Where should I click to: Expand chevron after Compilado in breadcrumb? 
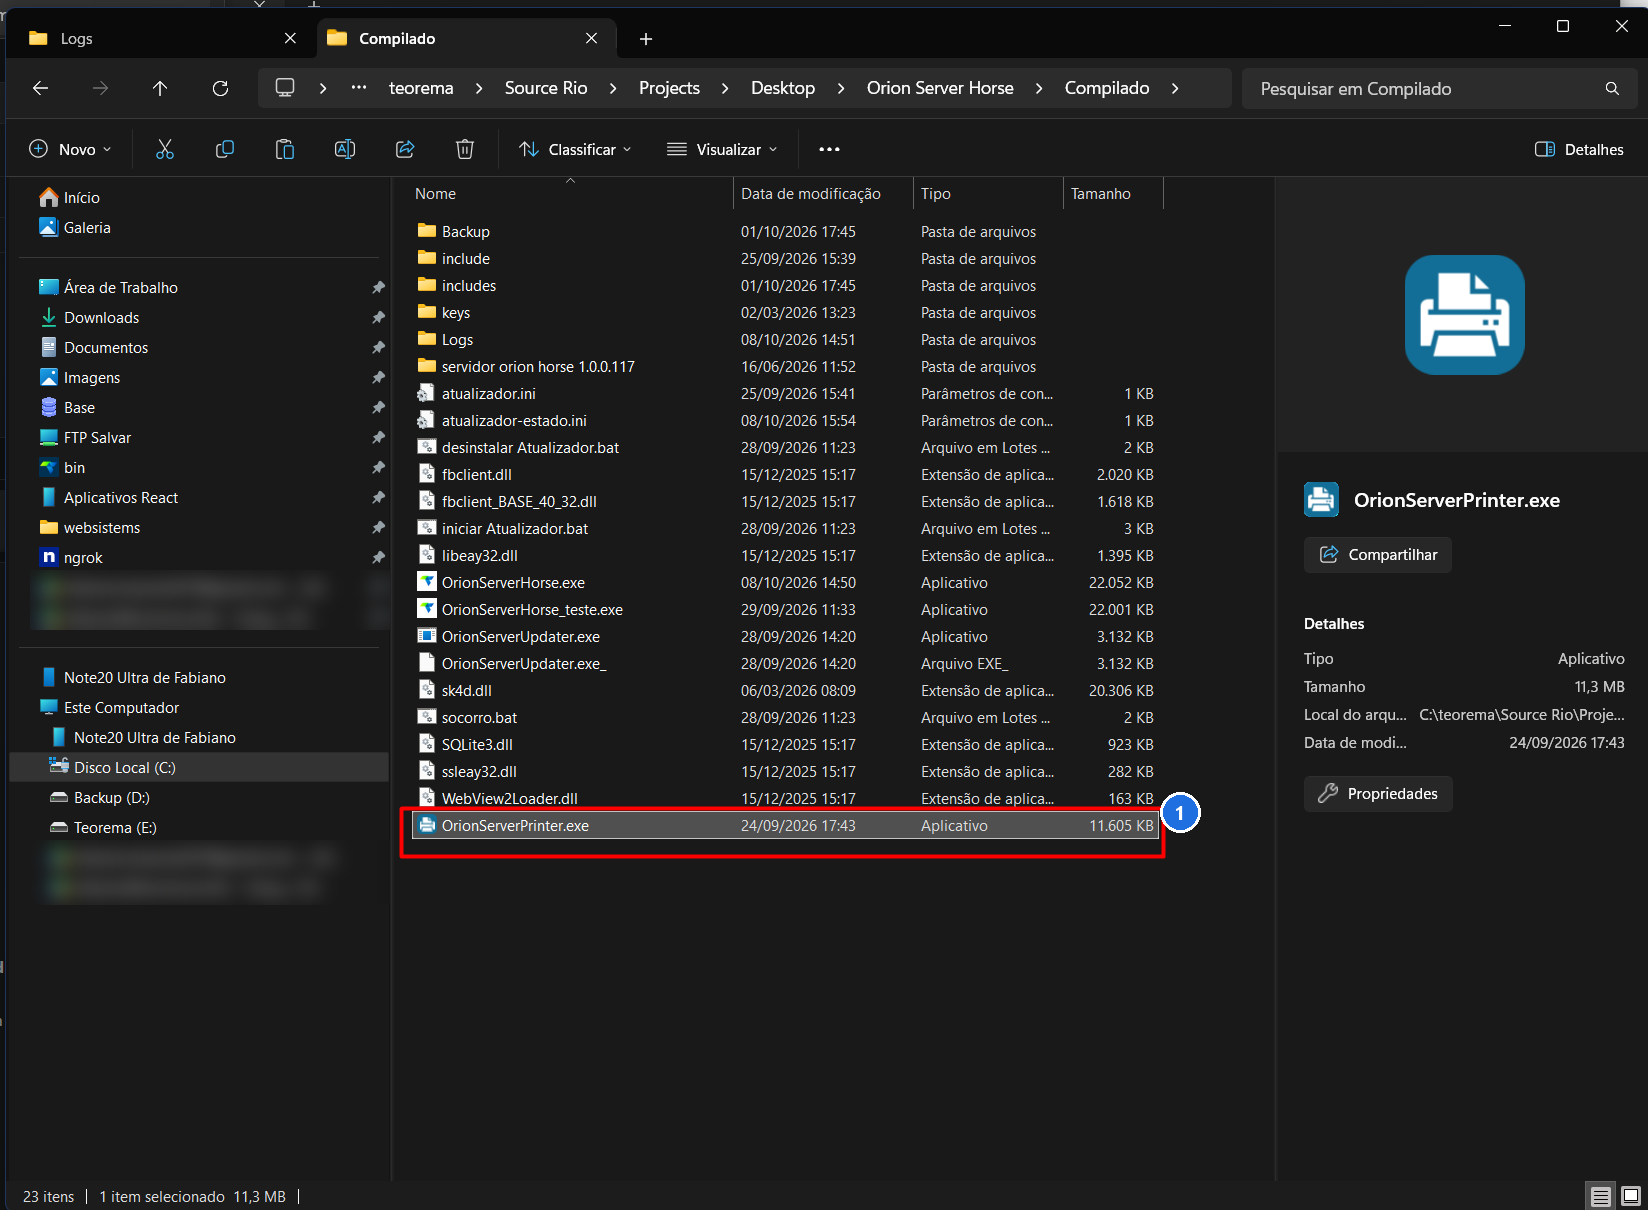1175,88
